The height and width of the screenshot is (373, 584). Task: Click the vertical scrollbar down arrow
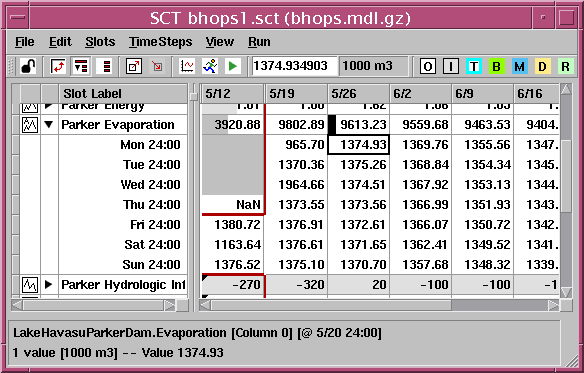click(566, 292)
